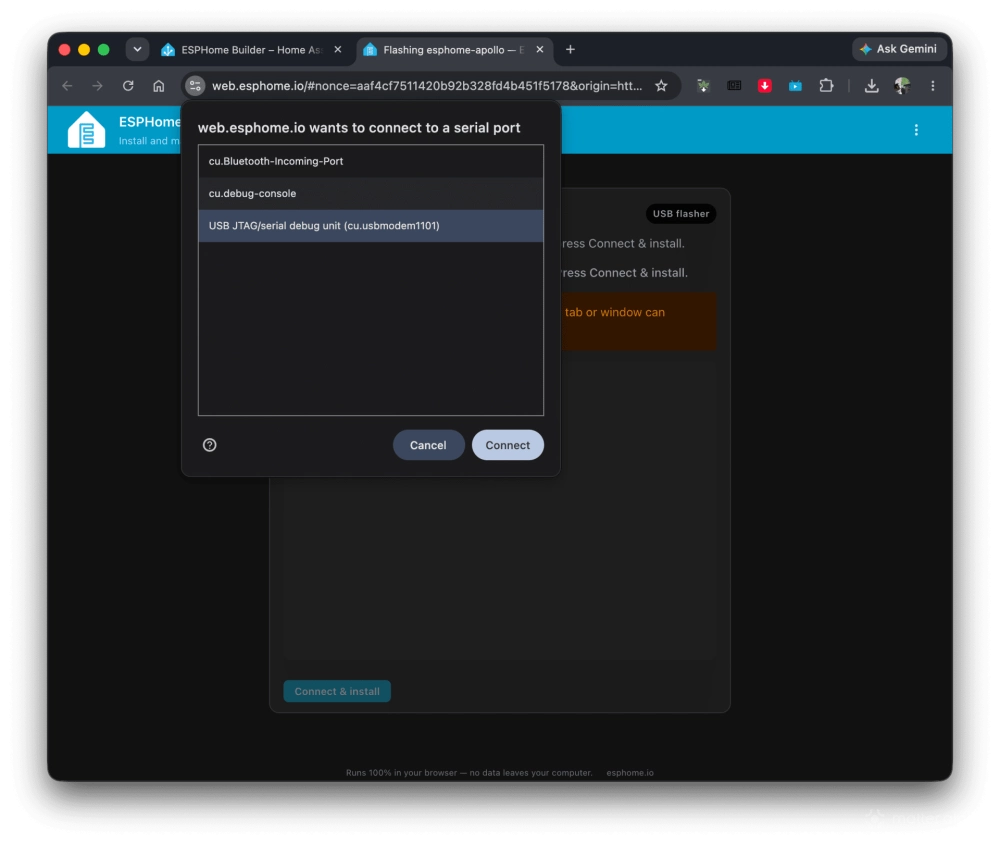This screenshot has height=844, width=1000.
Task: Open a new browser tab
Action: pos(570,50)
